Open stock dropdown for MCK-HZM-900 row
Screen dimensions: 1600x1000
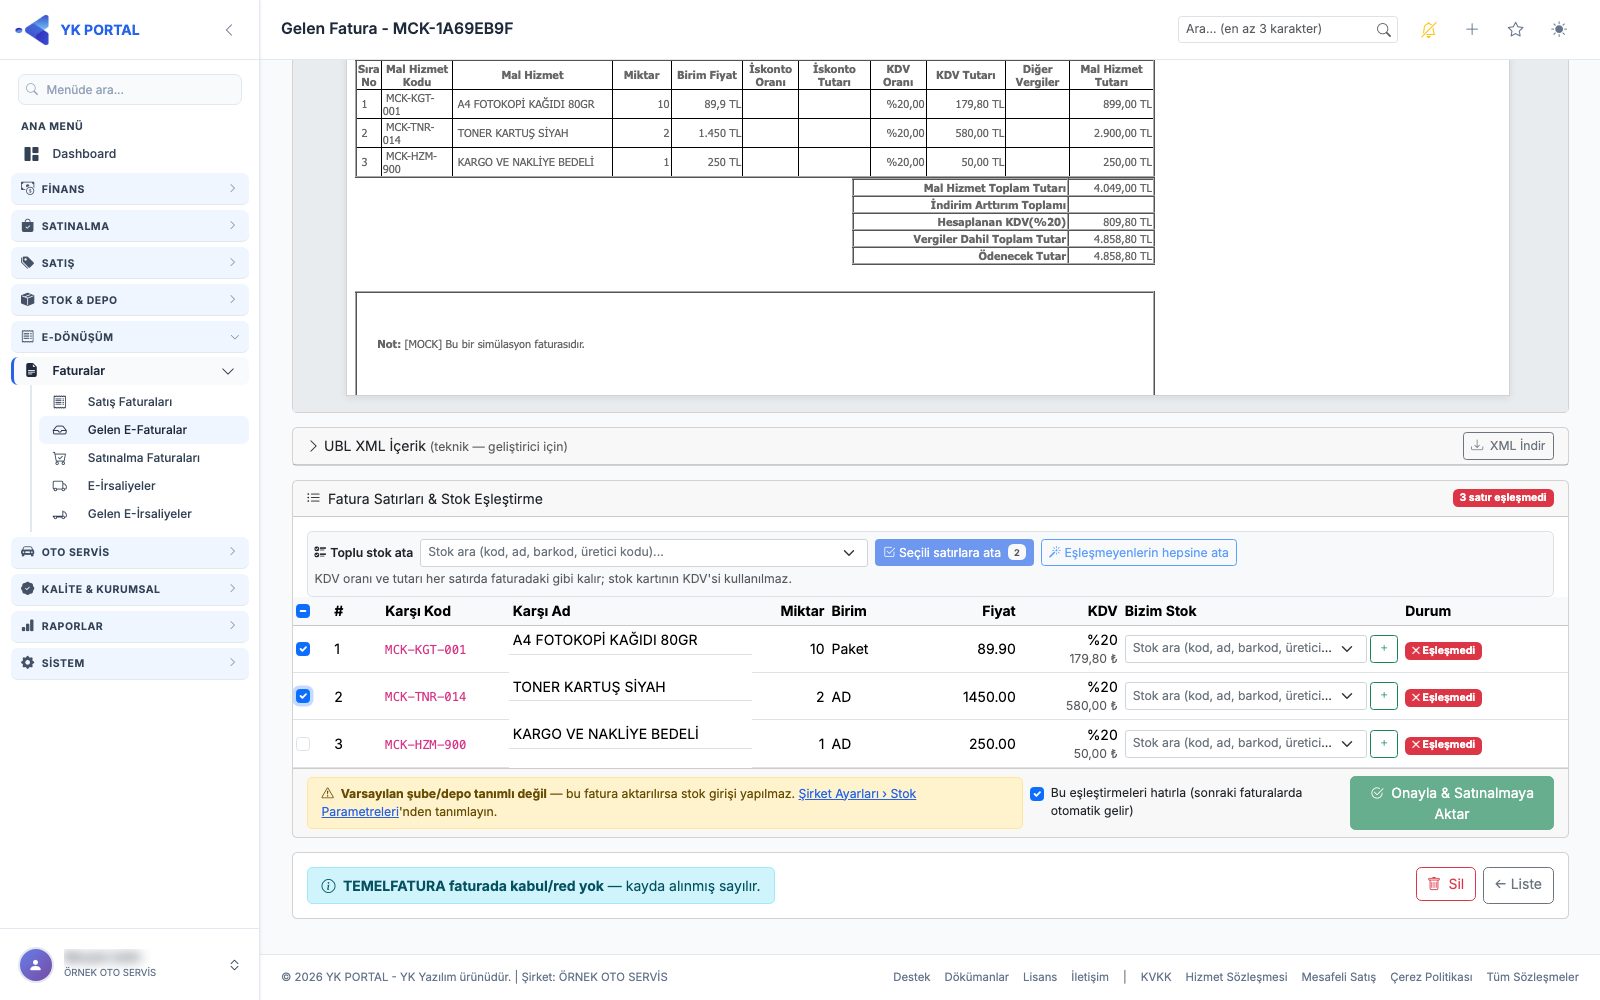tap(1245, 744)
